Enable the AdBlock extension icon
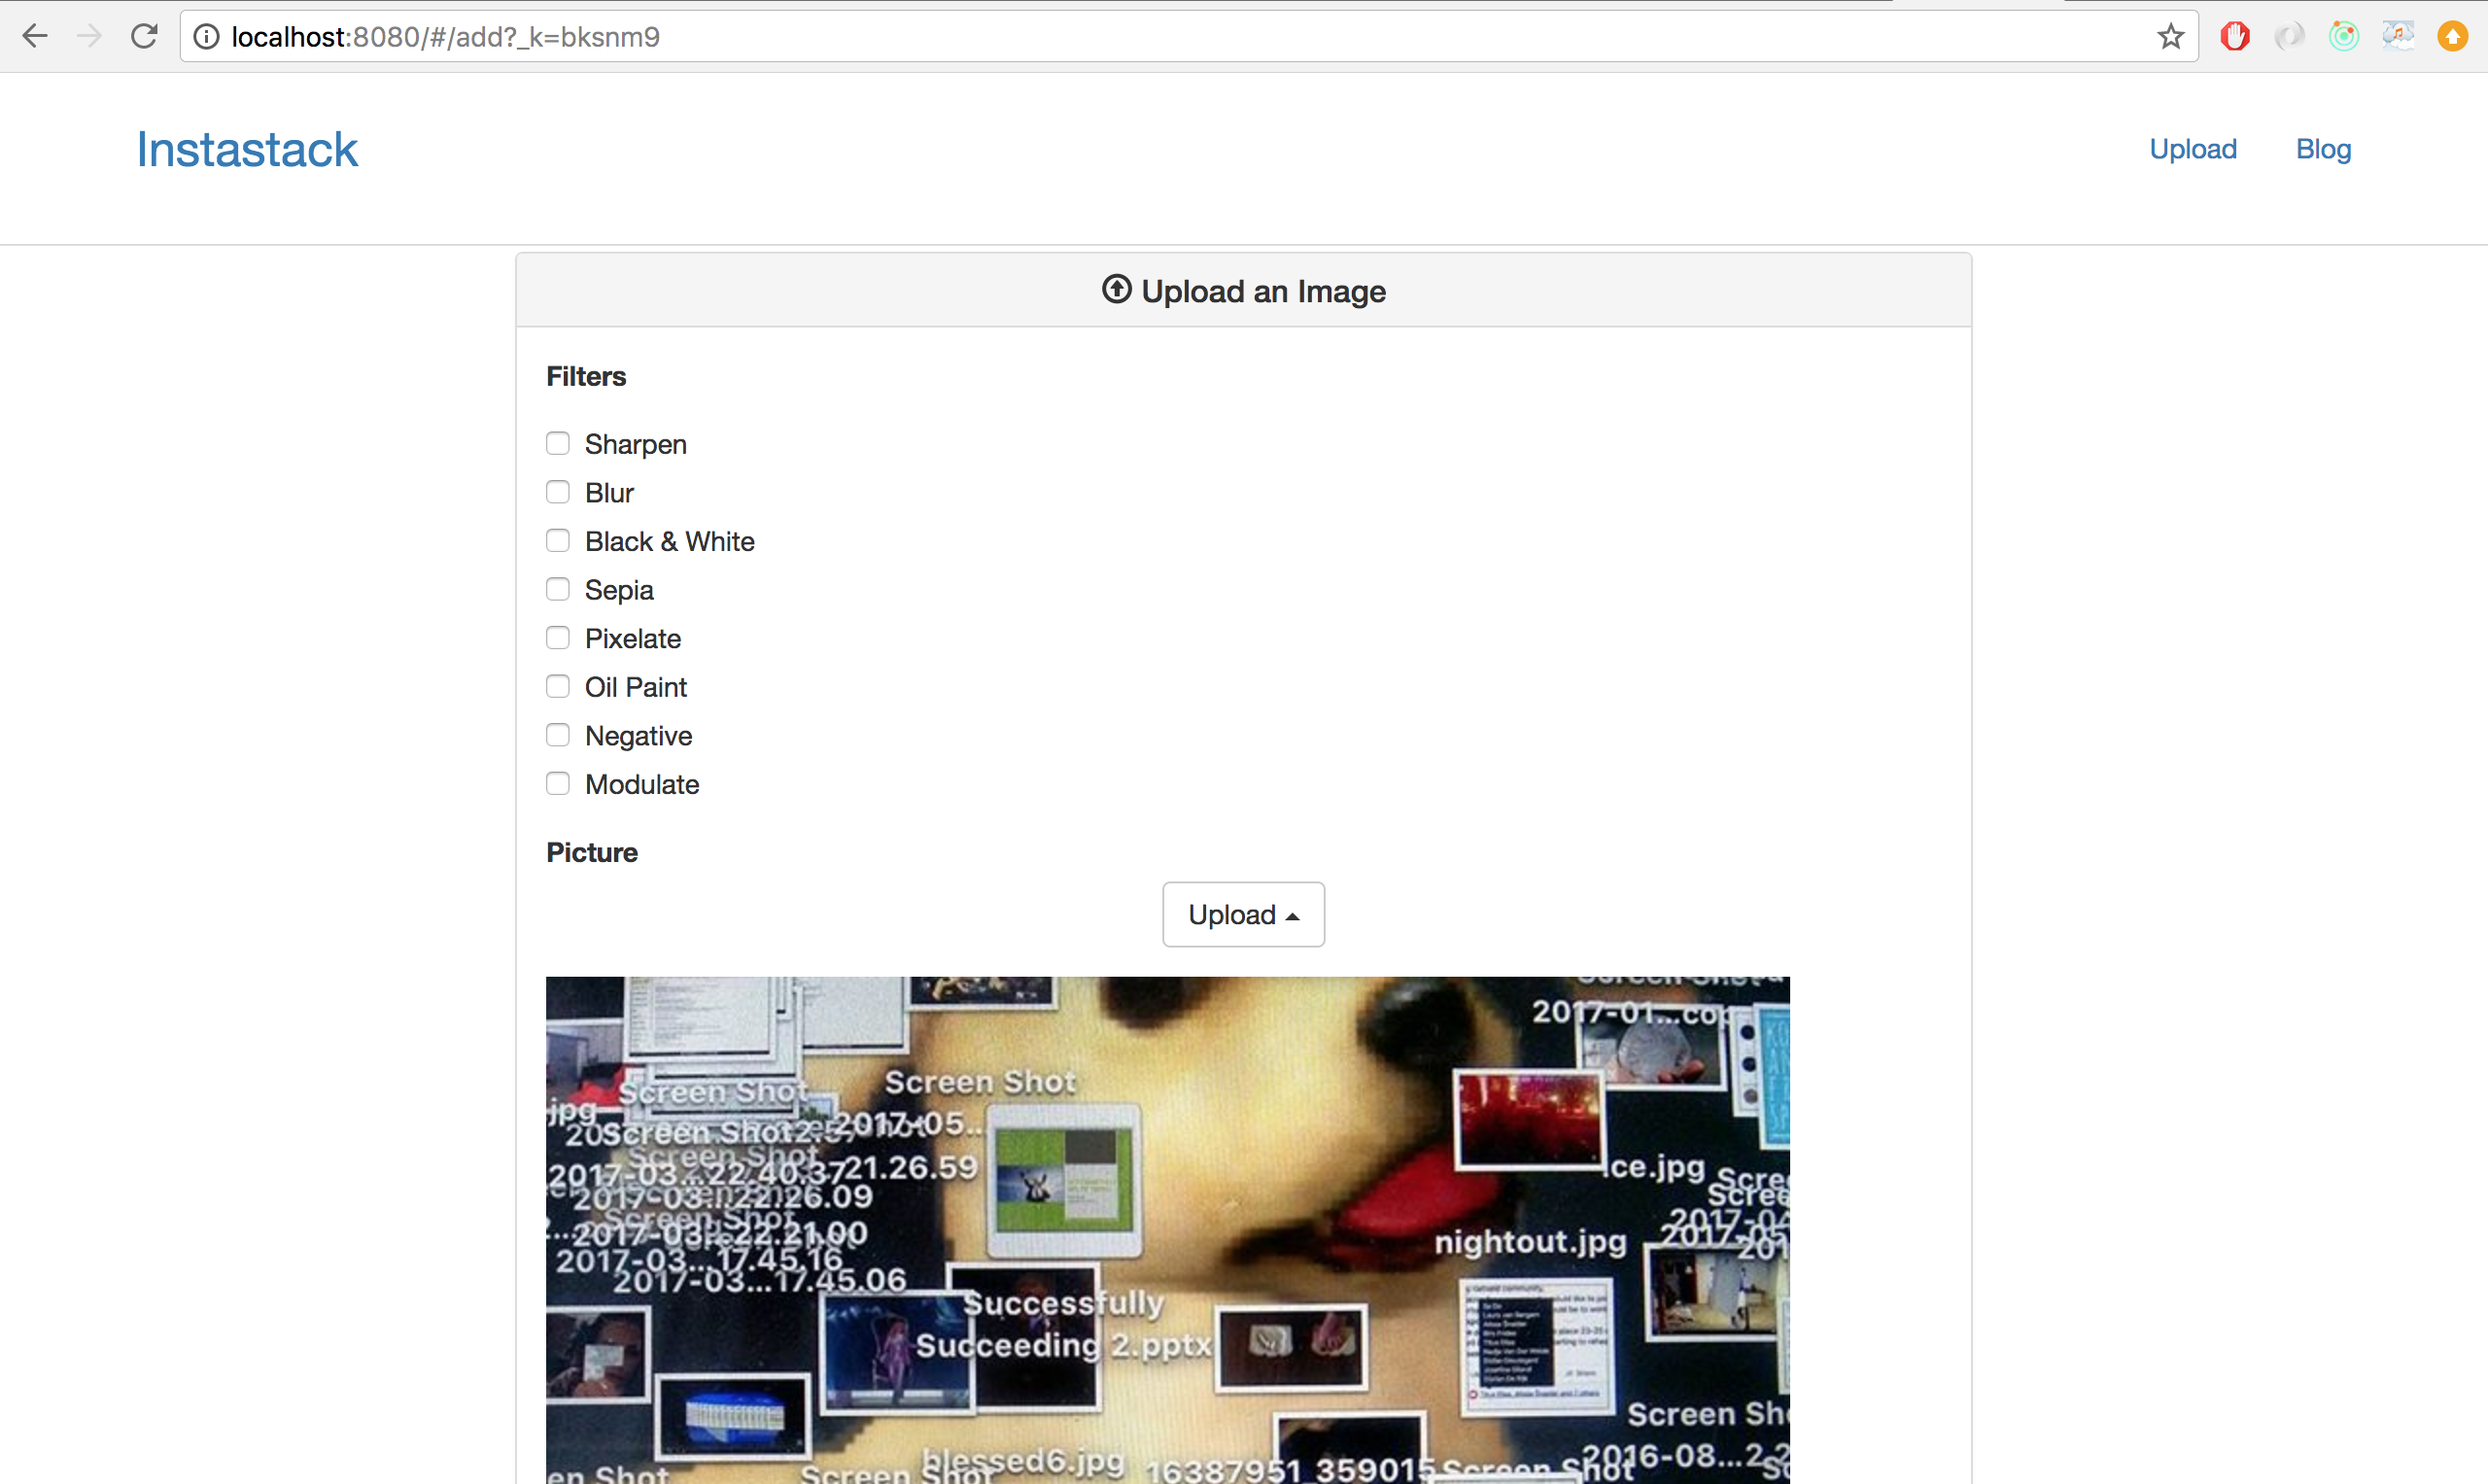 tap(2234, 36)
